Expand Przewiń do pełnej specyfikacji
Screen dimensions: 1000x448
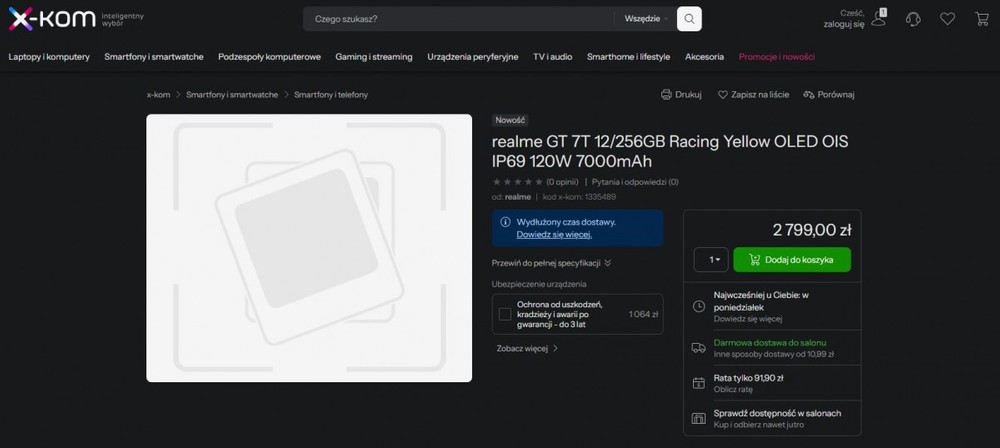click(x=551, y=263)
